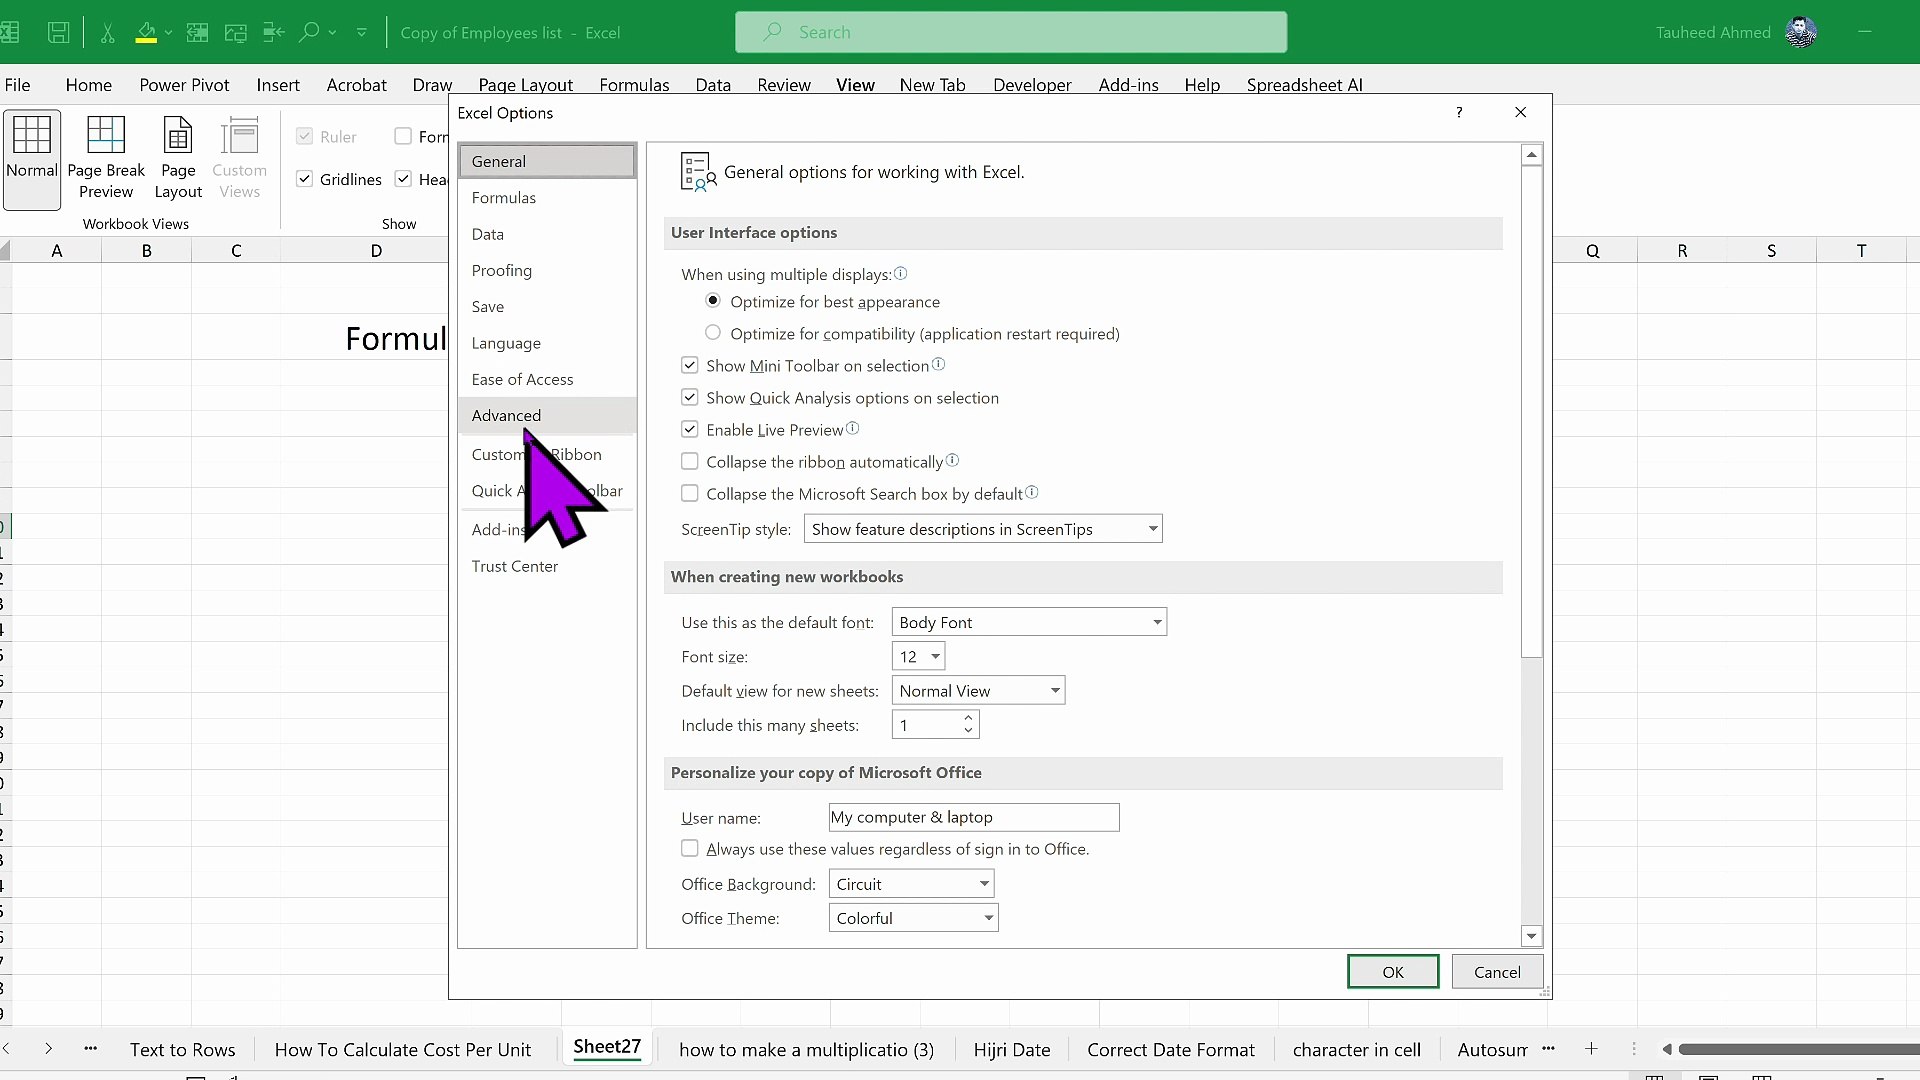Open the default font Body Font dropdown
Screen dimensions: 1920x1080
pyautogui.click(x=1029, y=622)
